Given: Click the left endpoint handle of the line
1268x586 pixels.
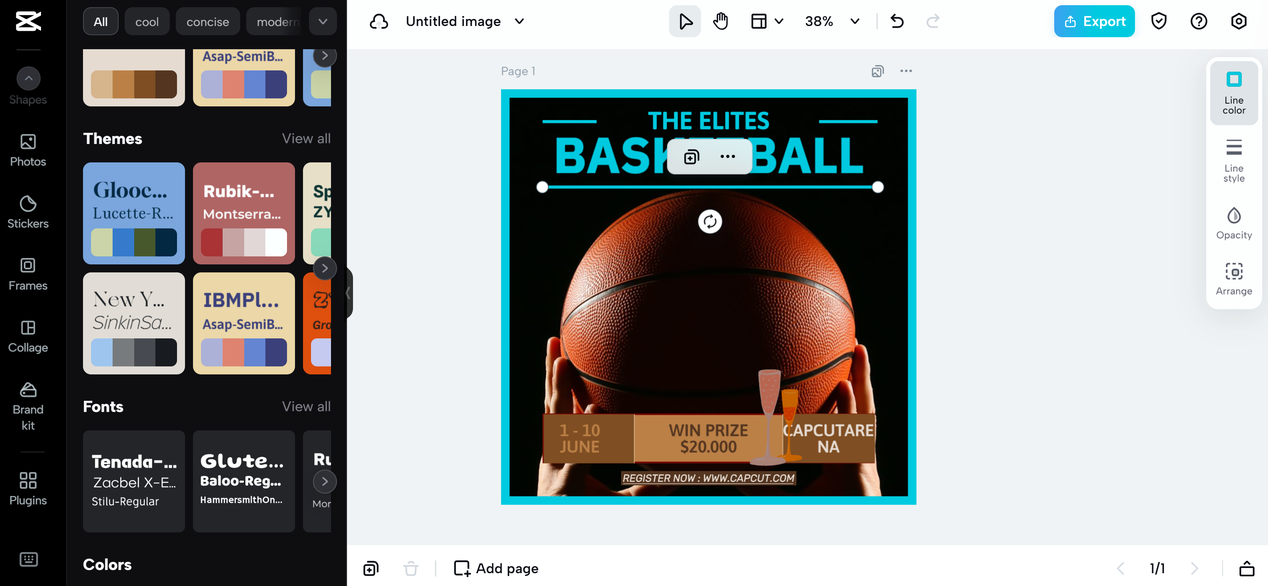Looking at the screenshot, I should [x=542, y=187].
